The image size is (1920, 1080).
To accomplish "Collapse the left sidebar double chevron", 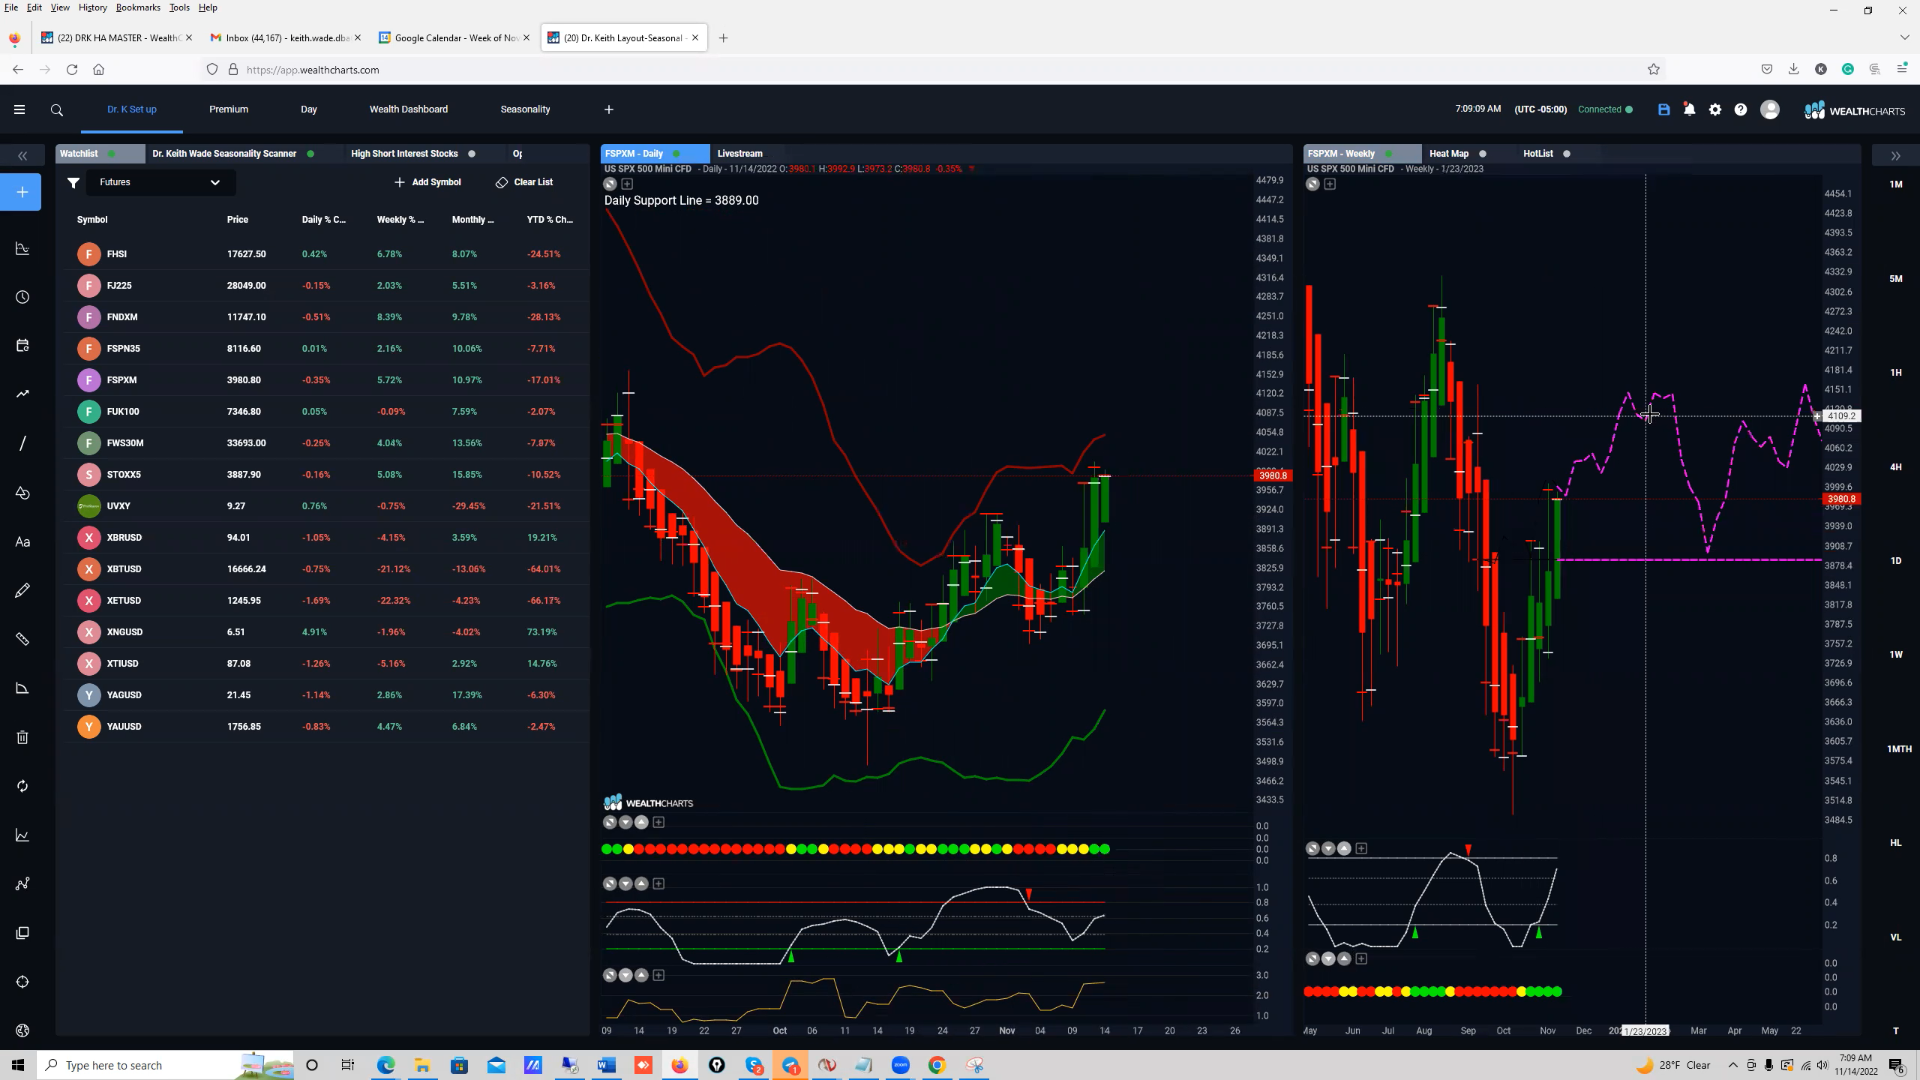I will 22,156.
